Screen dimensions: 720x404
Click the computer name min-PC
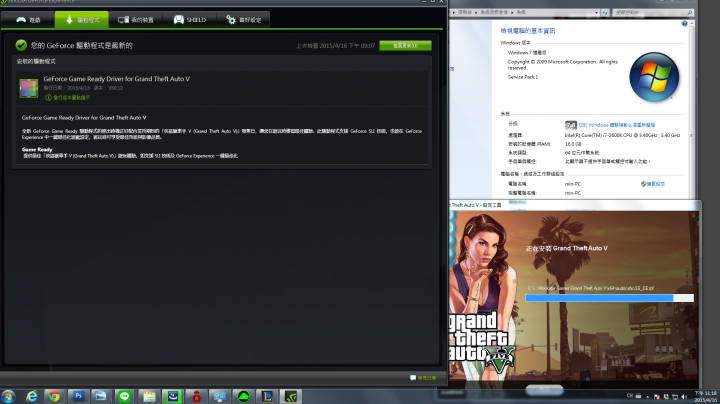click(x=573, y=184)
